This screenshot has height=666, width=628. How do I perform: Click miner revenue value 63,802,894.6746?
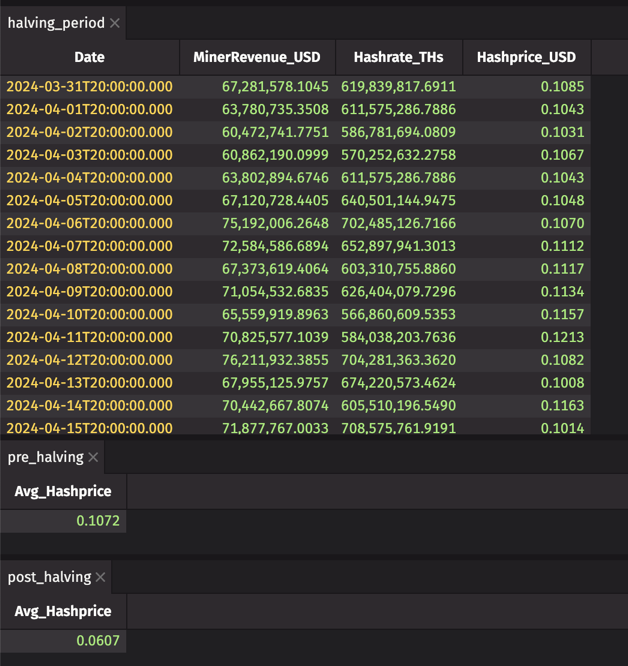pyautogui.click(x=275, y=178)
